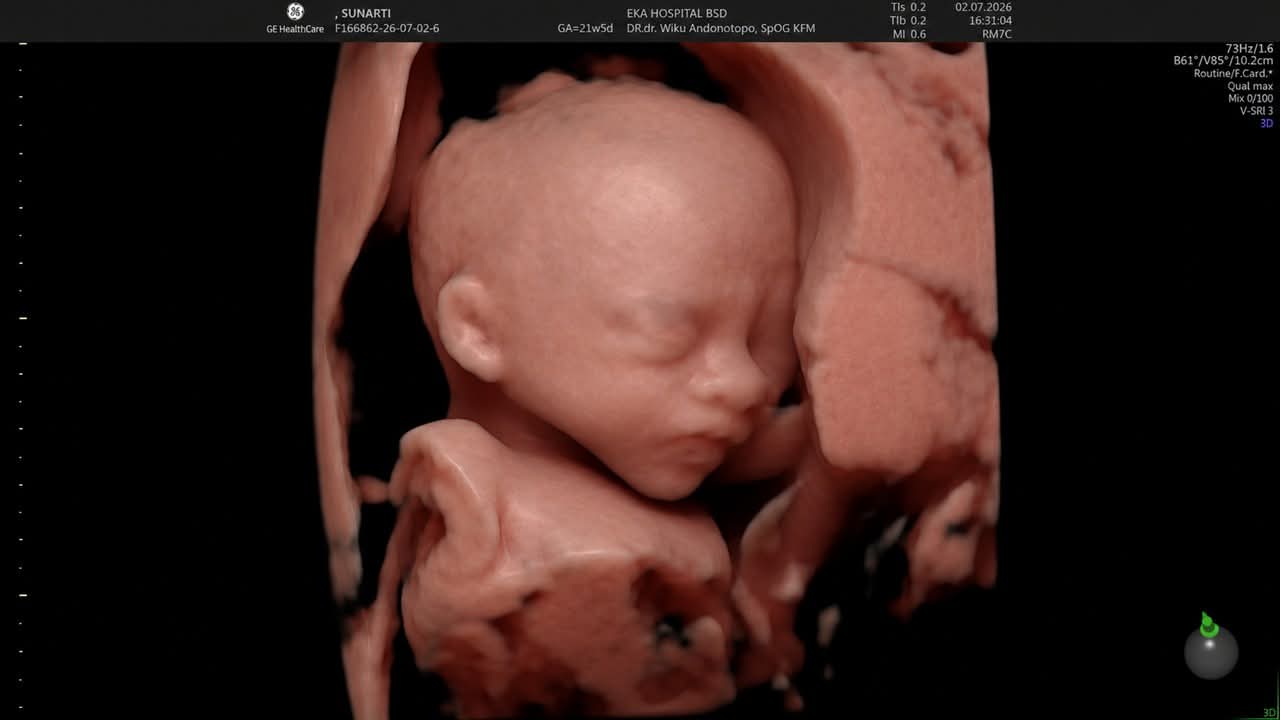The width and height of the screenshot is (1280, 720).
Task: Click patient ID F166862-26-07-02-6
Action: tap(387, 29)
